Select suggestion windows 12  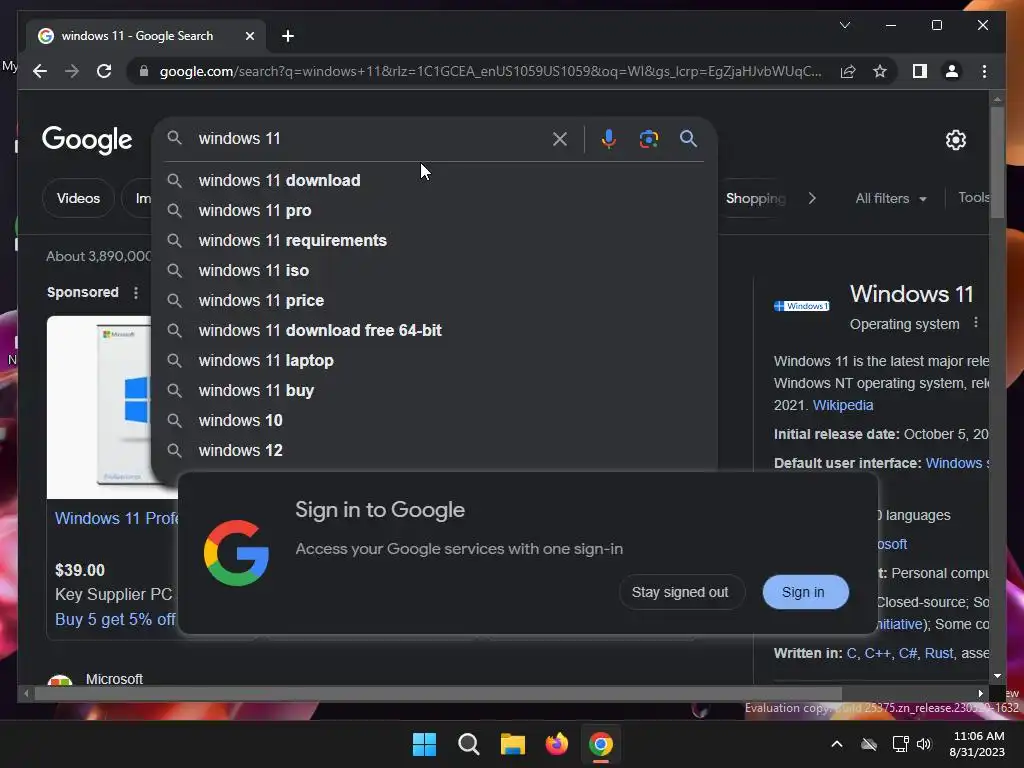(x=434, y=451)
